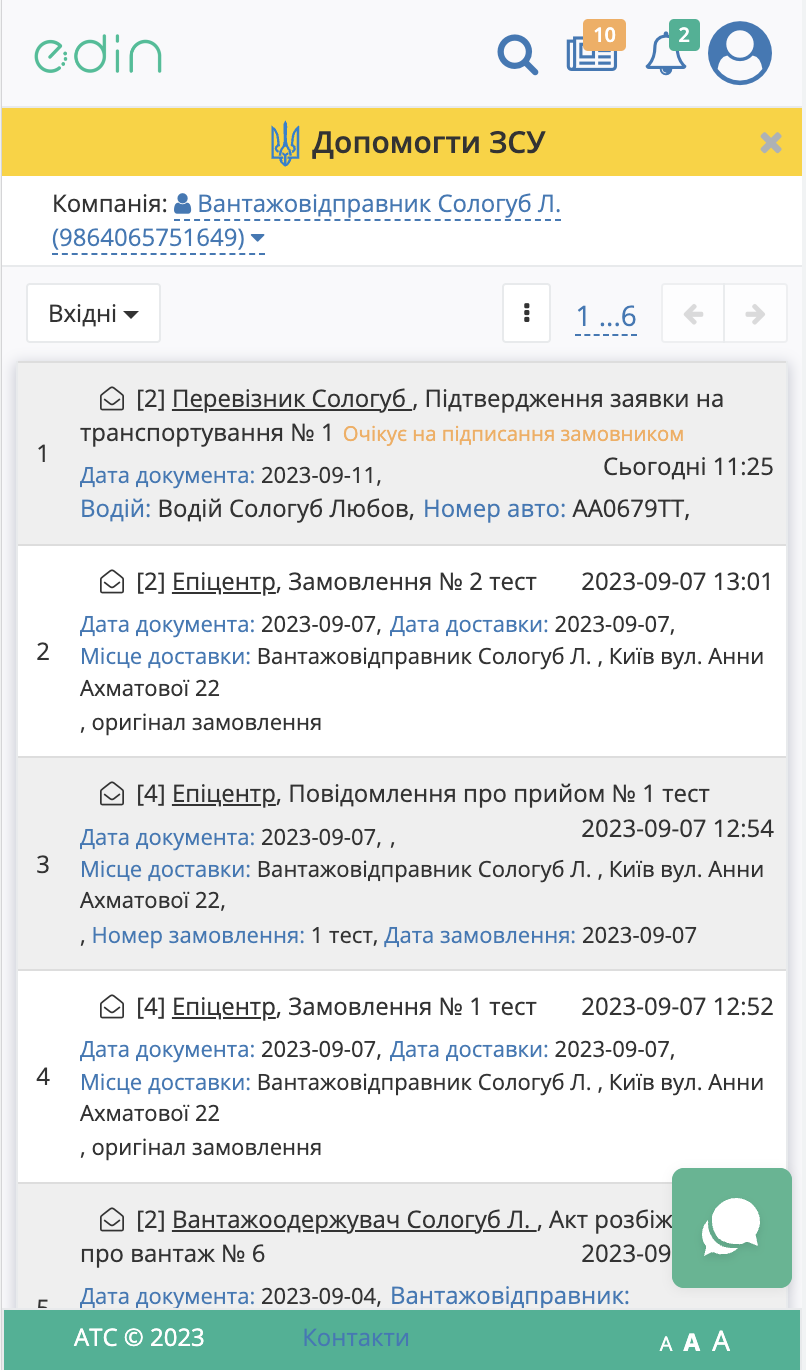Open the notifications bell icon

click(x=666, y=54)
